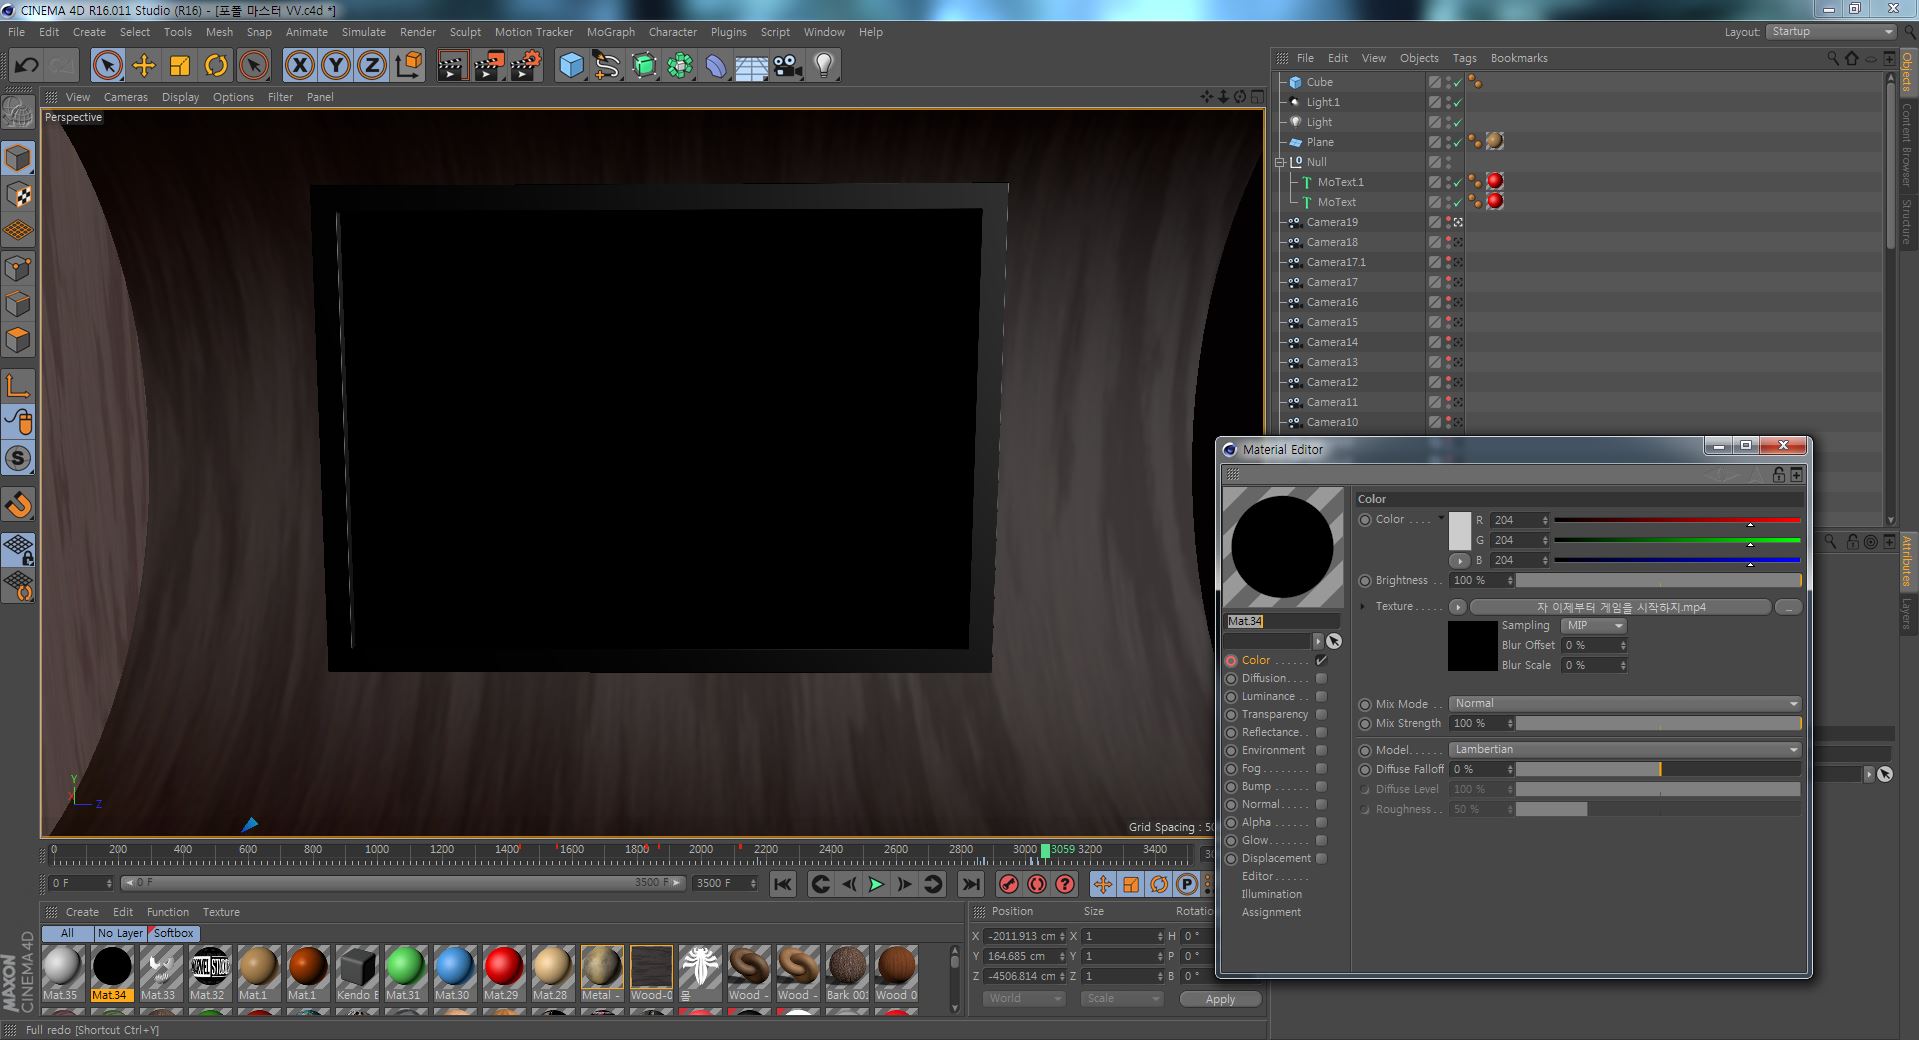The image size is (1919, 1040).
Task: Play the animation forward
Action: (876, 884)
